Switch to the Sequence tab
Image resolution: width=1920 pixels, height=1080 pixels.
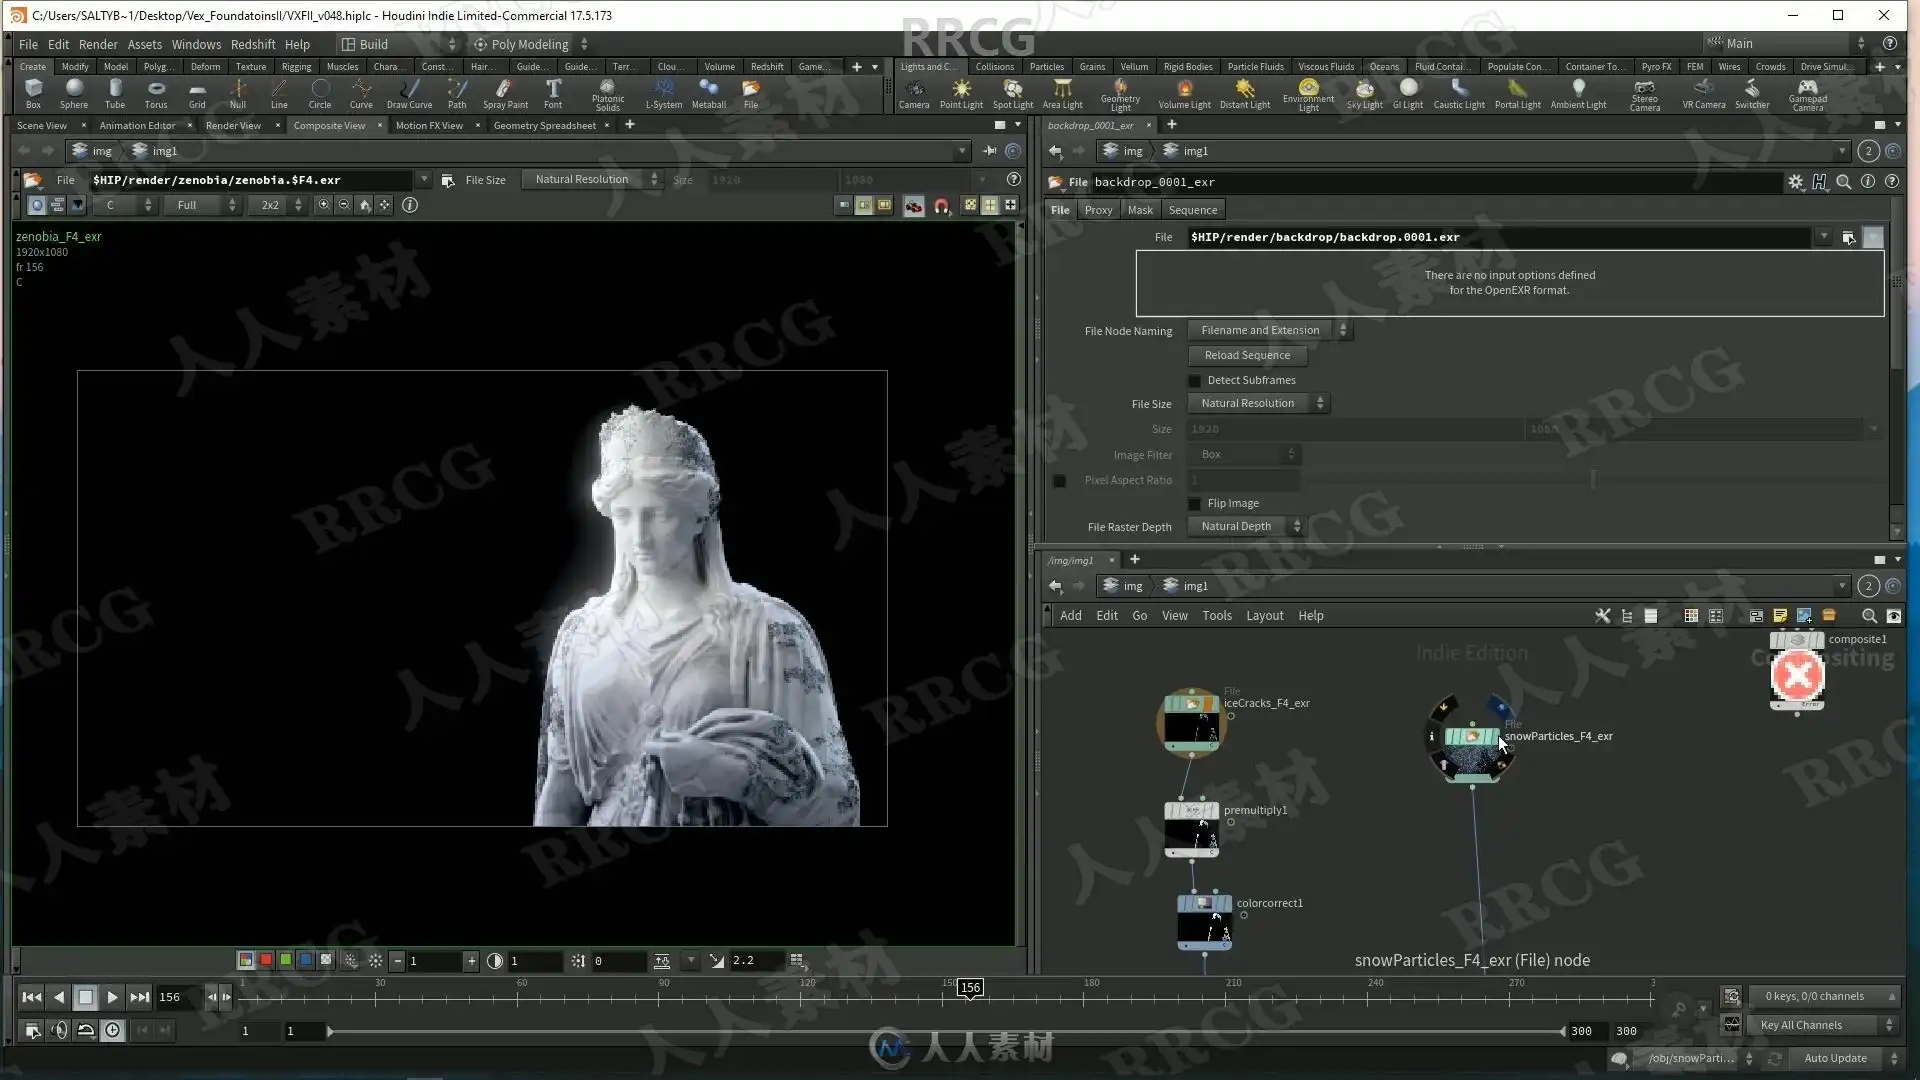point(1192,210)
